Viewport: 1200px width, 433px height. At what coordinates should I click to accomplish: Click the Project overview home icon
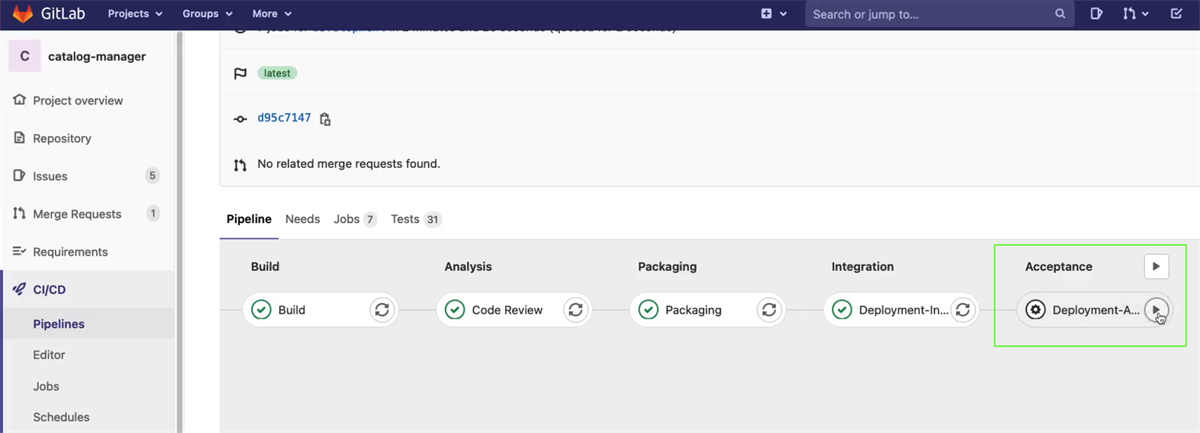18,100
